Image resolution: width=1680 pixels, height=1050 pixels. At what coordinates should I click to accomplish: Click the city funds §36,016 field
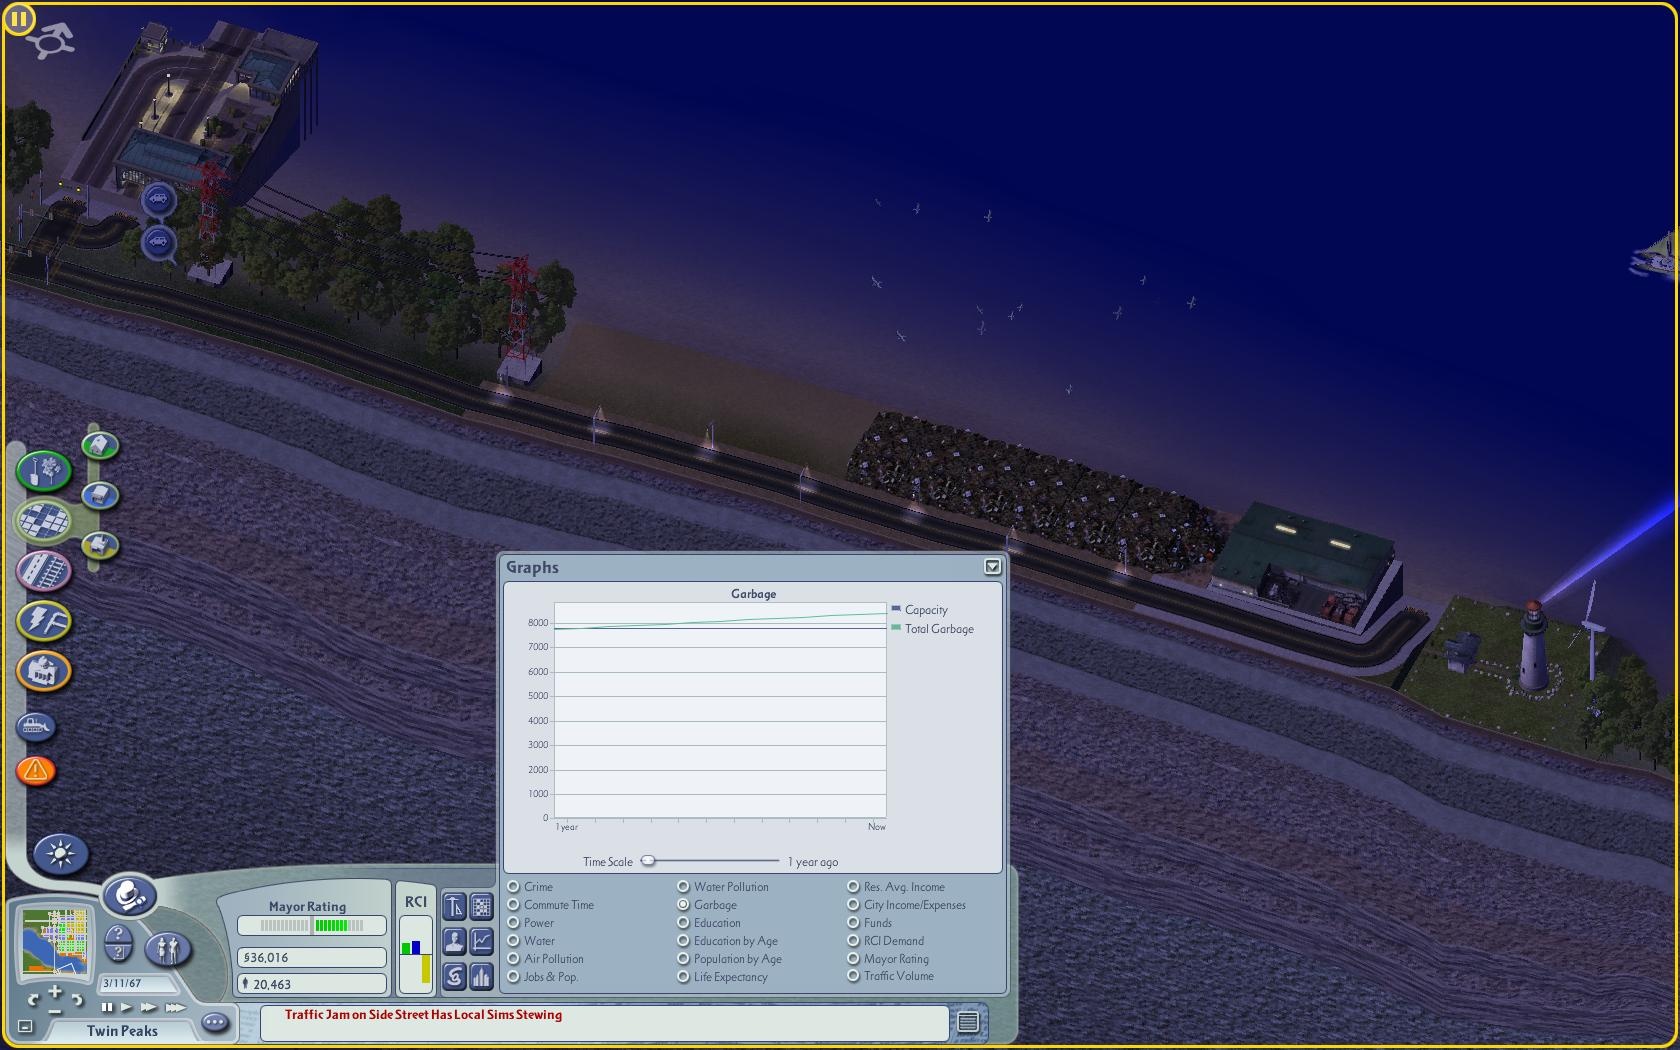(311, 957)
